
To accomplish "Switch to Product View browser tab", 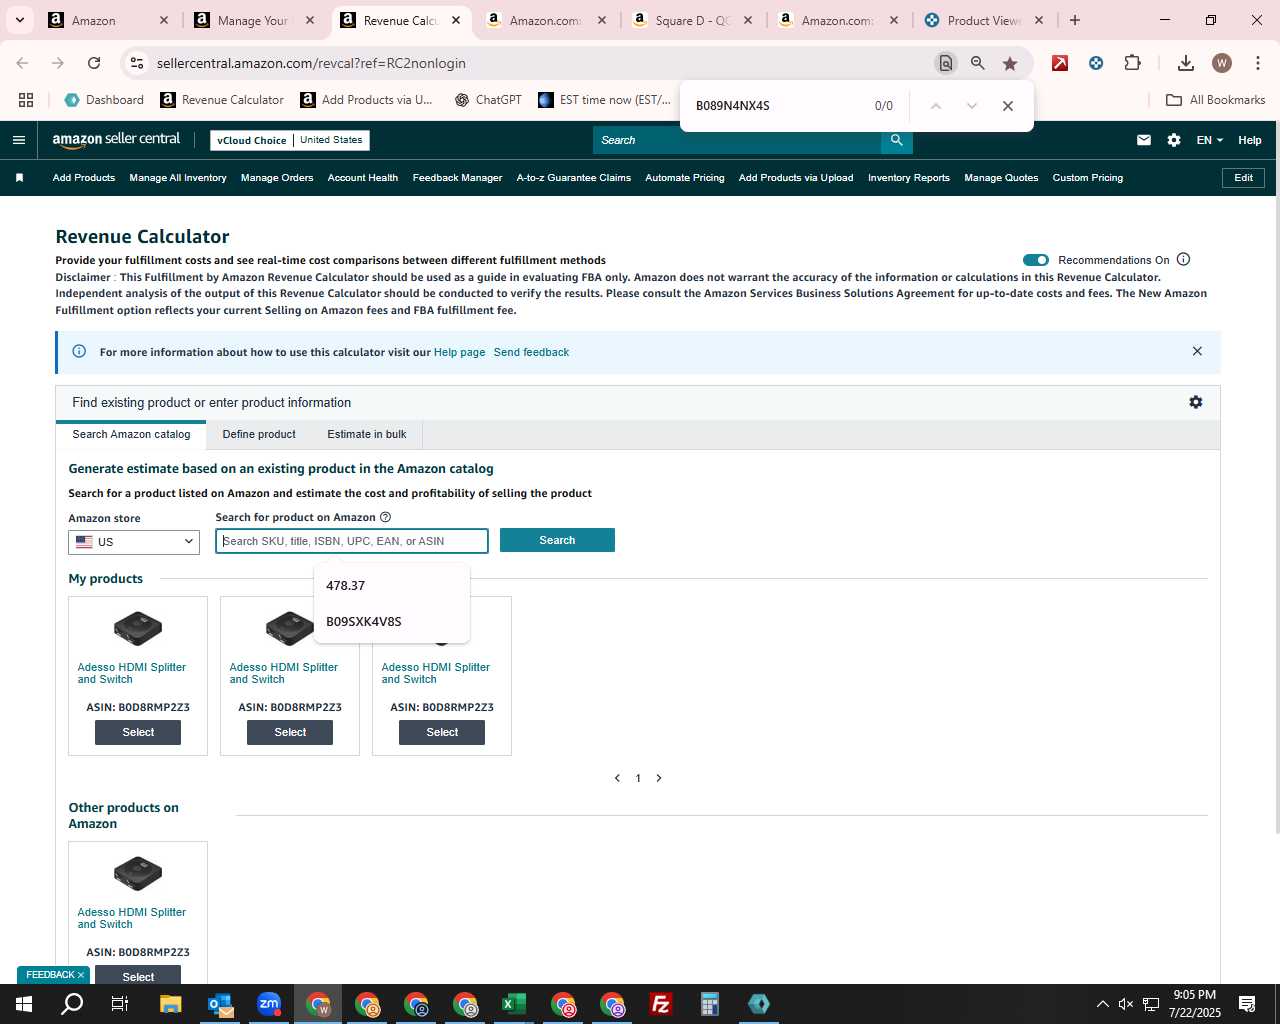I will pyautogui.click(x=985, y=20).
